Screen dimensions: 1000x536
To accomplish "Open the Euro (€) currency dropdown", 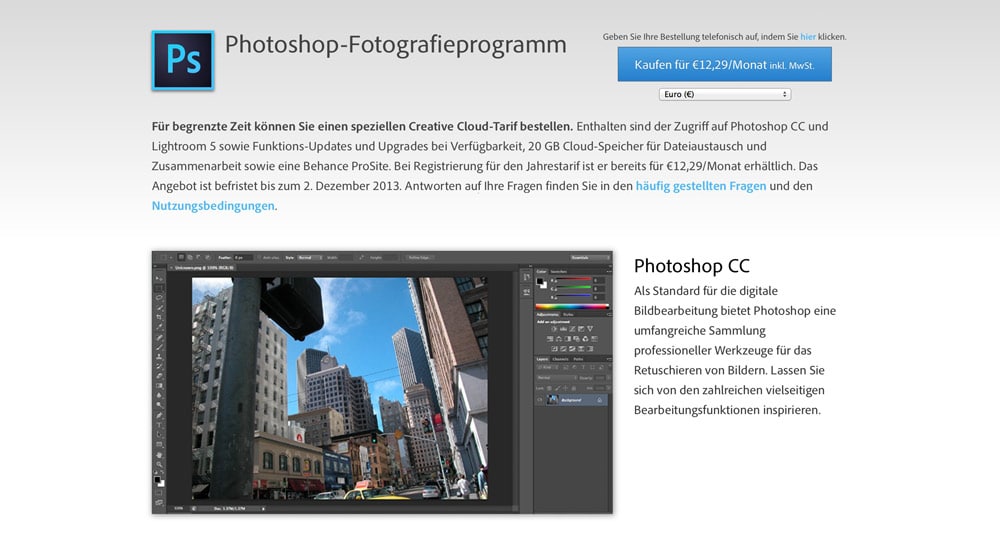I will click(x=725, y=94).
